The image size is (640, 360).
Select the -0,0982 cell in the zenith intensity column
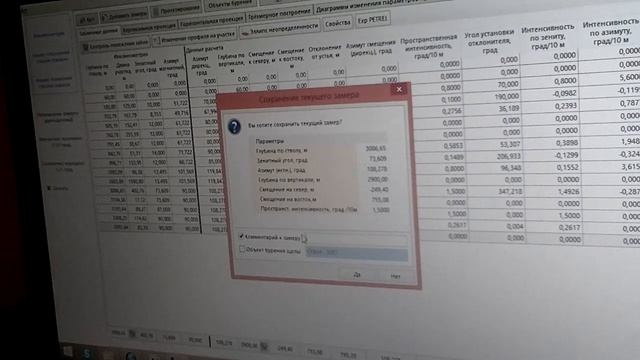[x=564, y=93]
